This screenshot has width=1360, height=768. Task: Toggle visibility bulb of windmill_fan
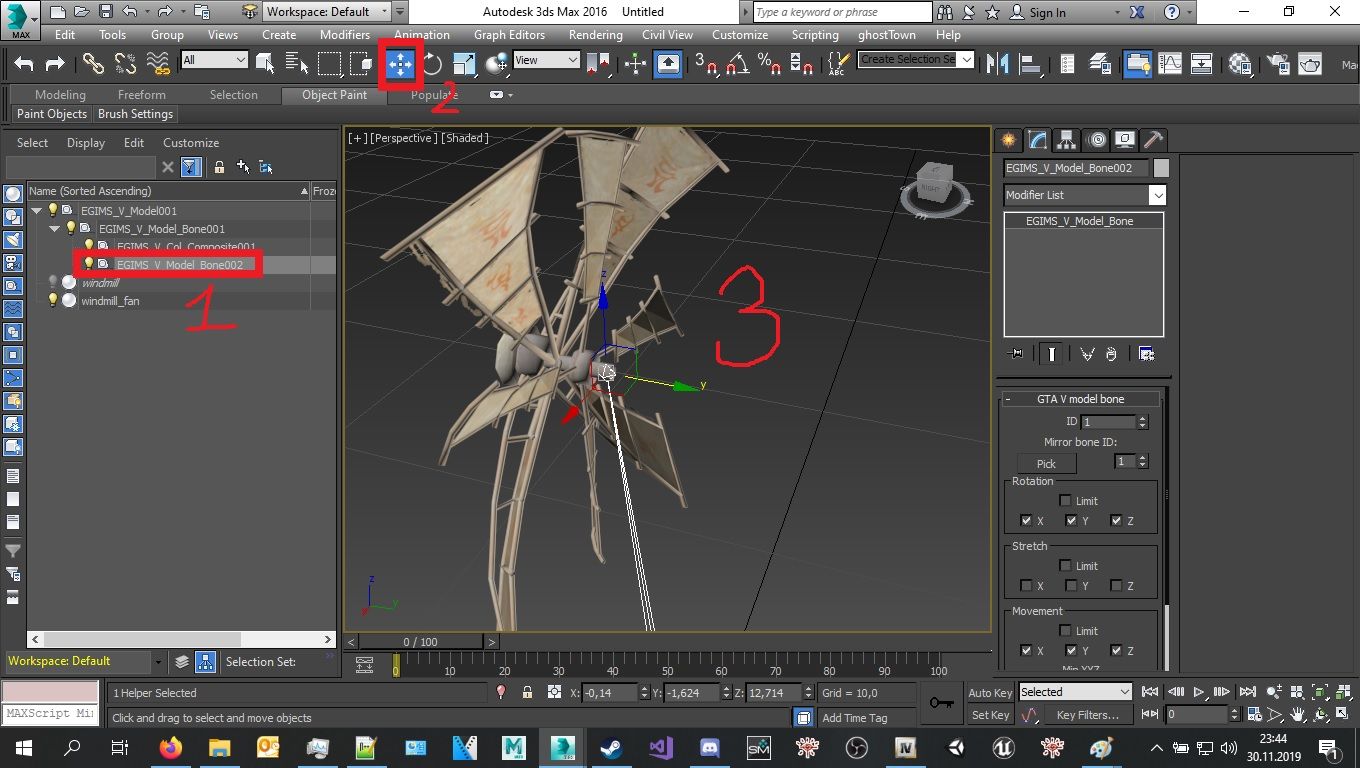pyautogui.click(x=53, y=300)
